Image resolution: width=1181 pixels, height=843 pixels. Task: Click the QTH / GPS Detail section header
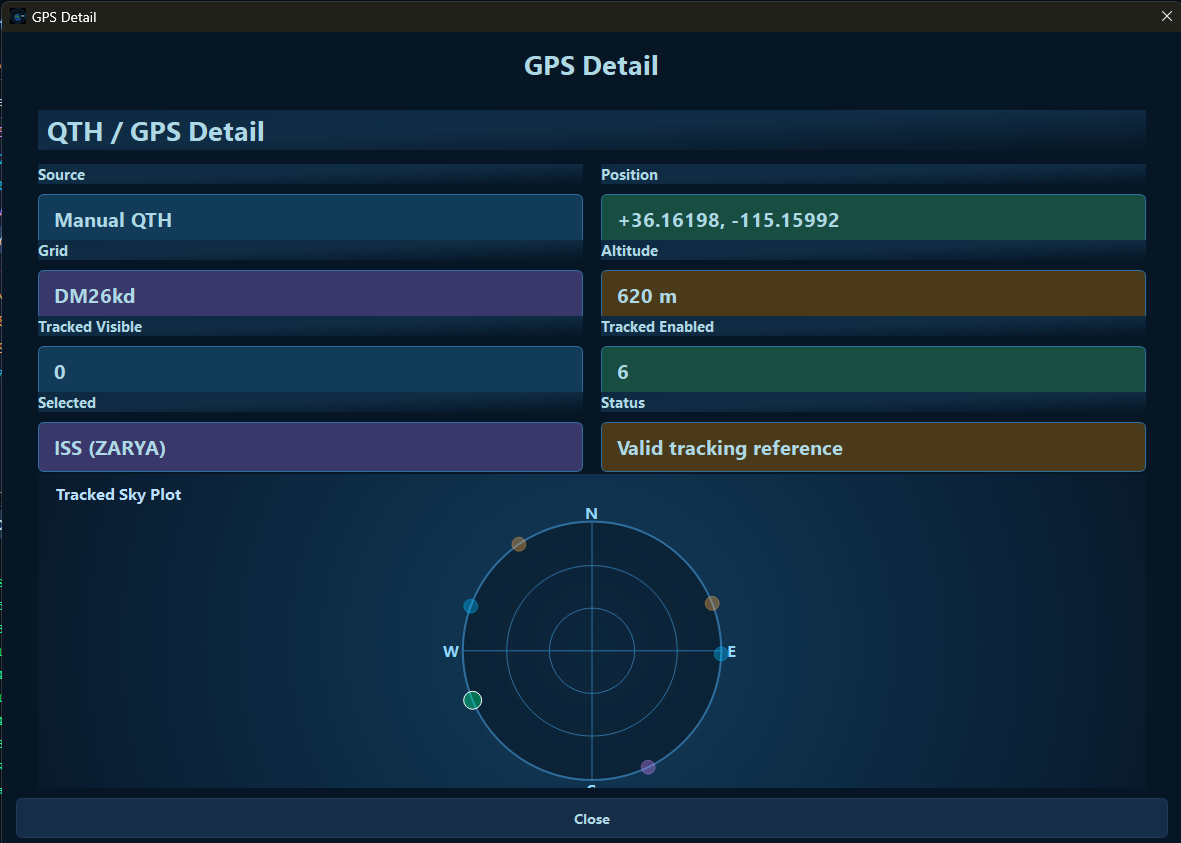tap(591, 131)
